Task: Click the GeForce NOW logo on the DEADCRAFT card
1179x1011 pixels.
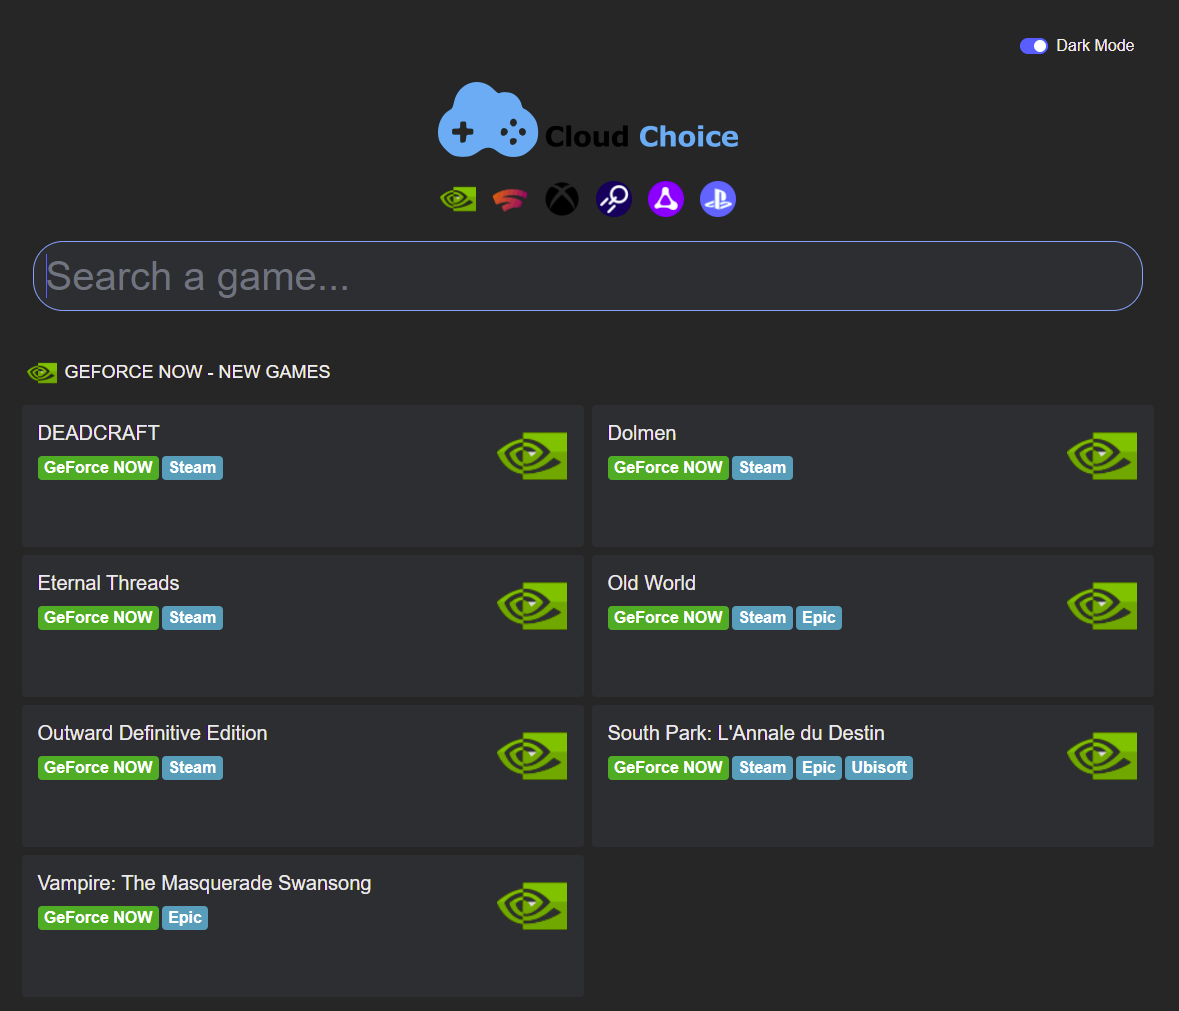Action: coord(531,455)
